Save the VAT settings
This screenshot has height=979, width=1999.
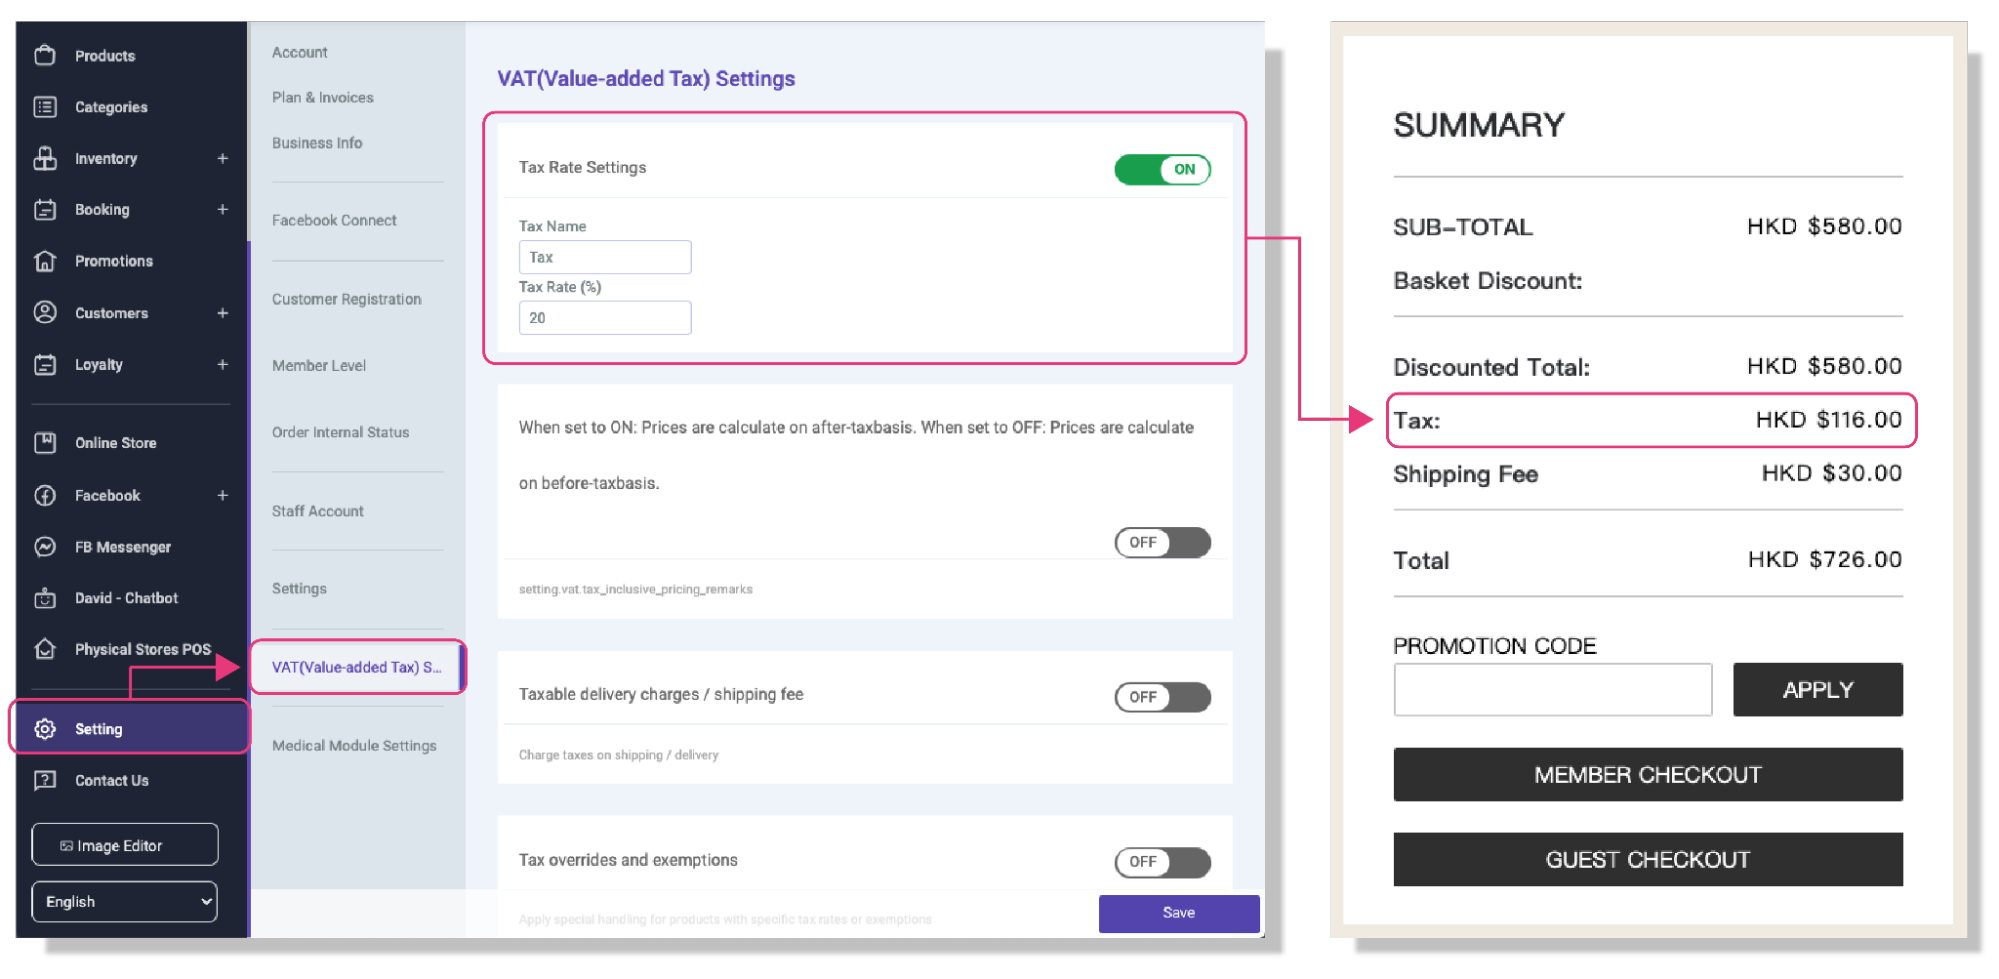click(x=1179, y=913)
